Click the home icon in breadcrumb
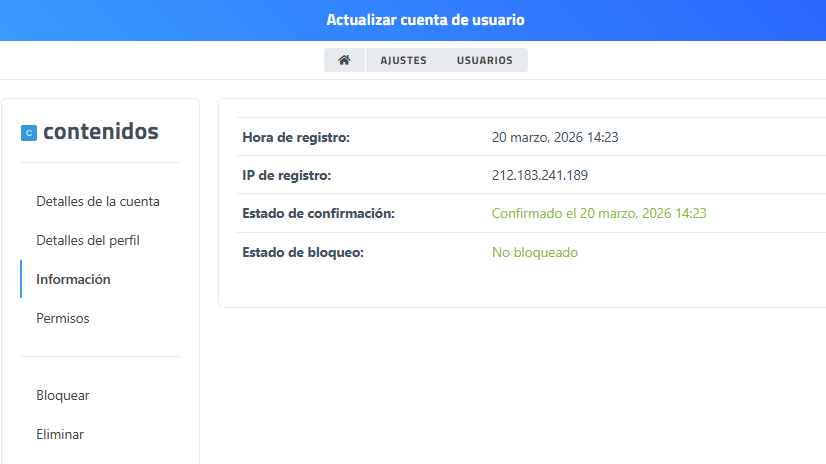This screenshot has height=464, width=826. (x=344, y=60)
